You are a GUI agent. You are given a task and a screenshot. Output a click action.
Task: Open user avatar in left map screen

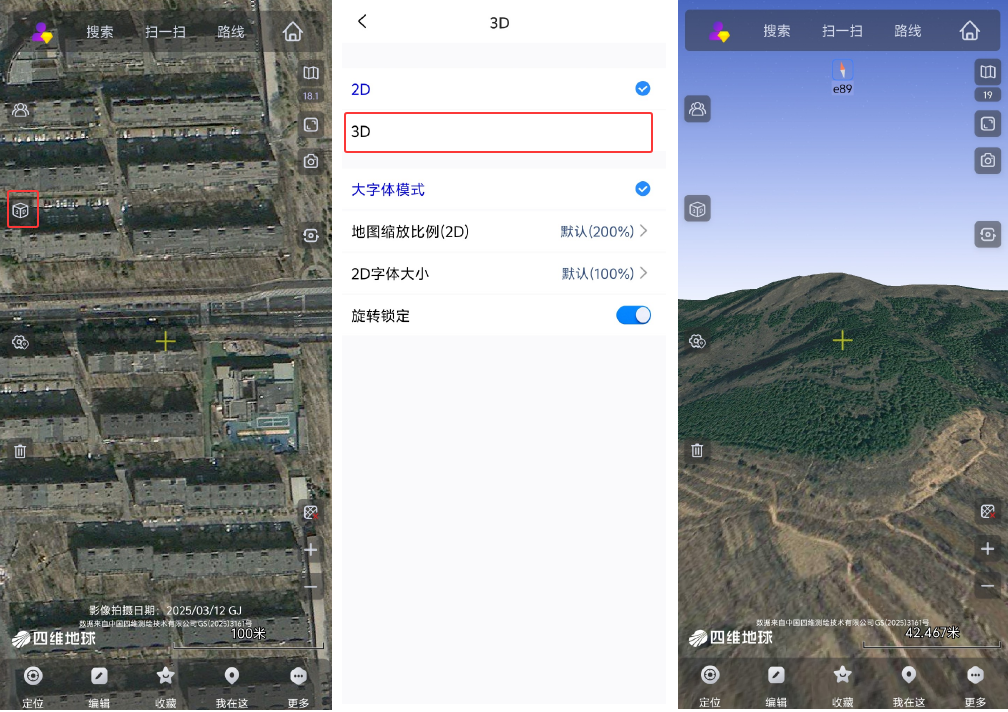[x=42, y=32]
